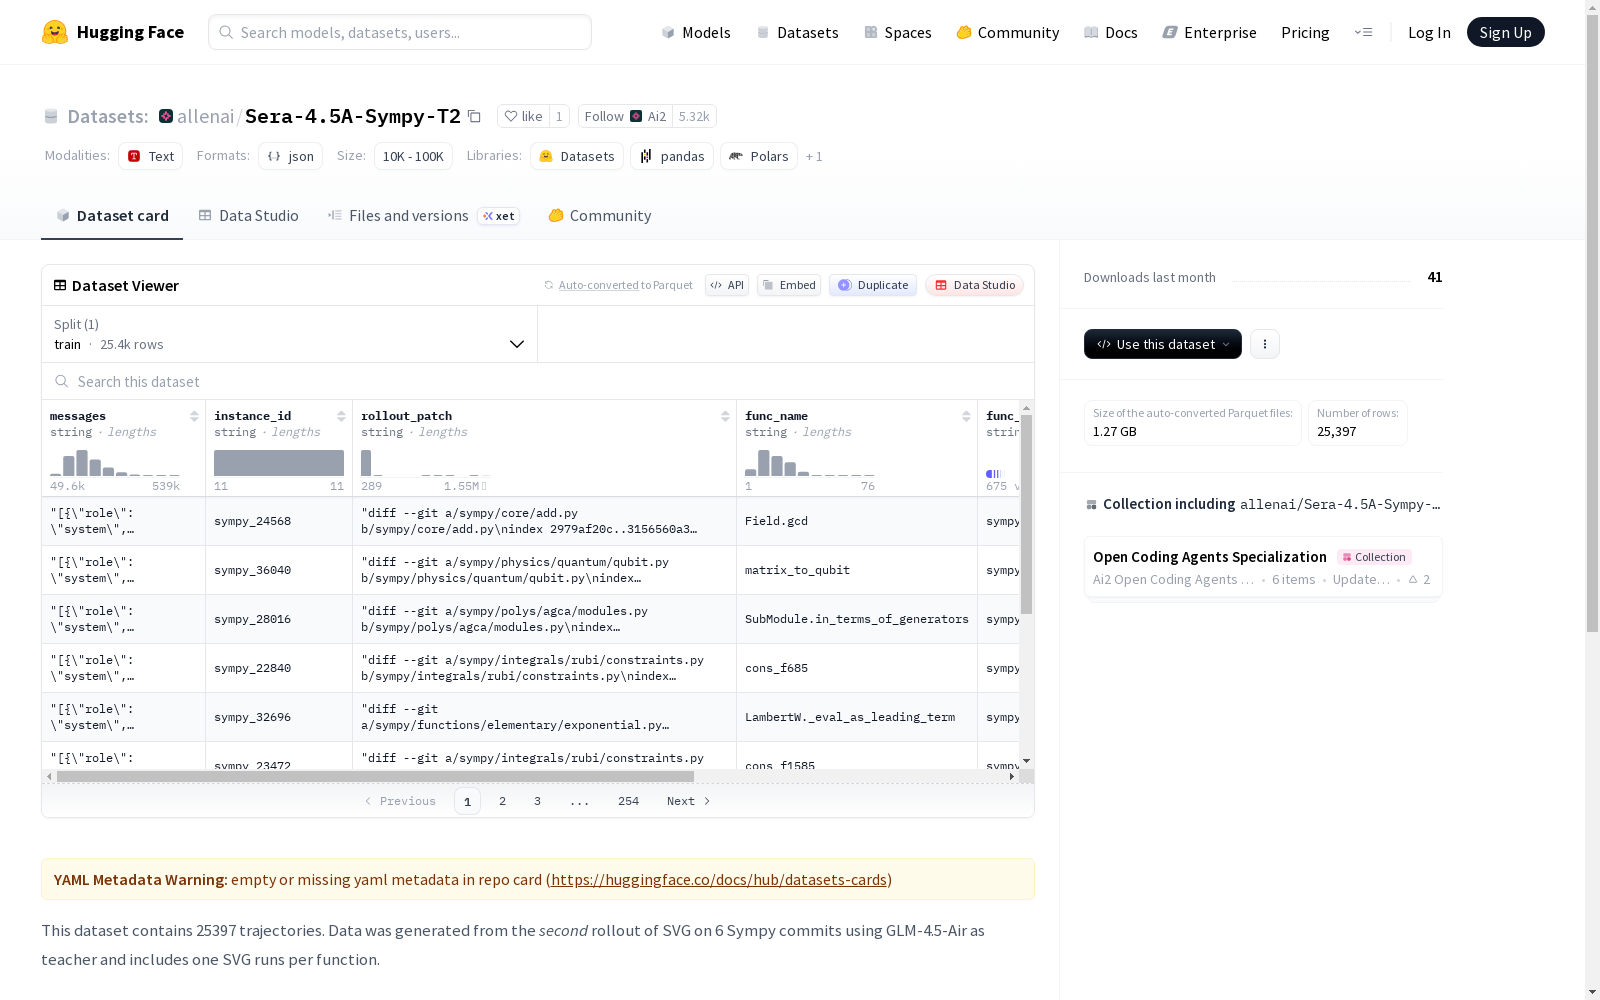Screen dimensions: 1600x1000
Task: Open the API access button
Action: pos(727,285)
